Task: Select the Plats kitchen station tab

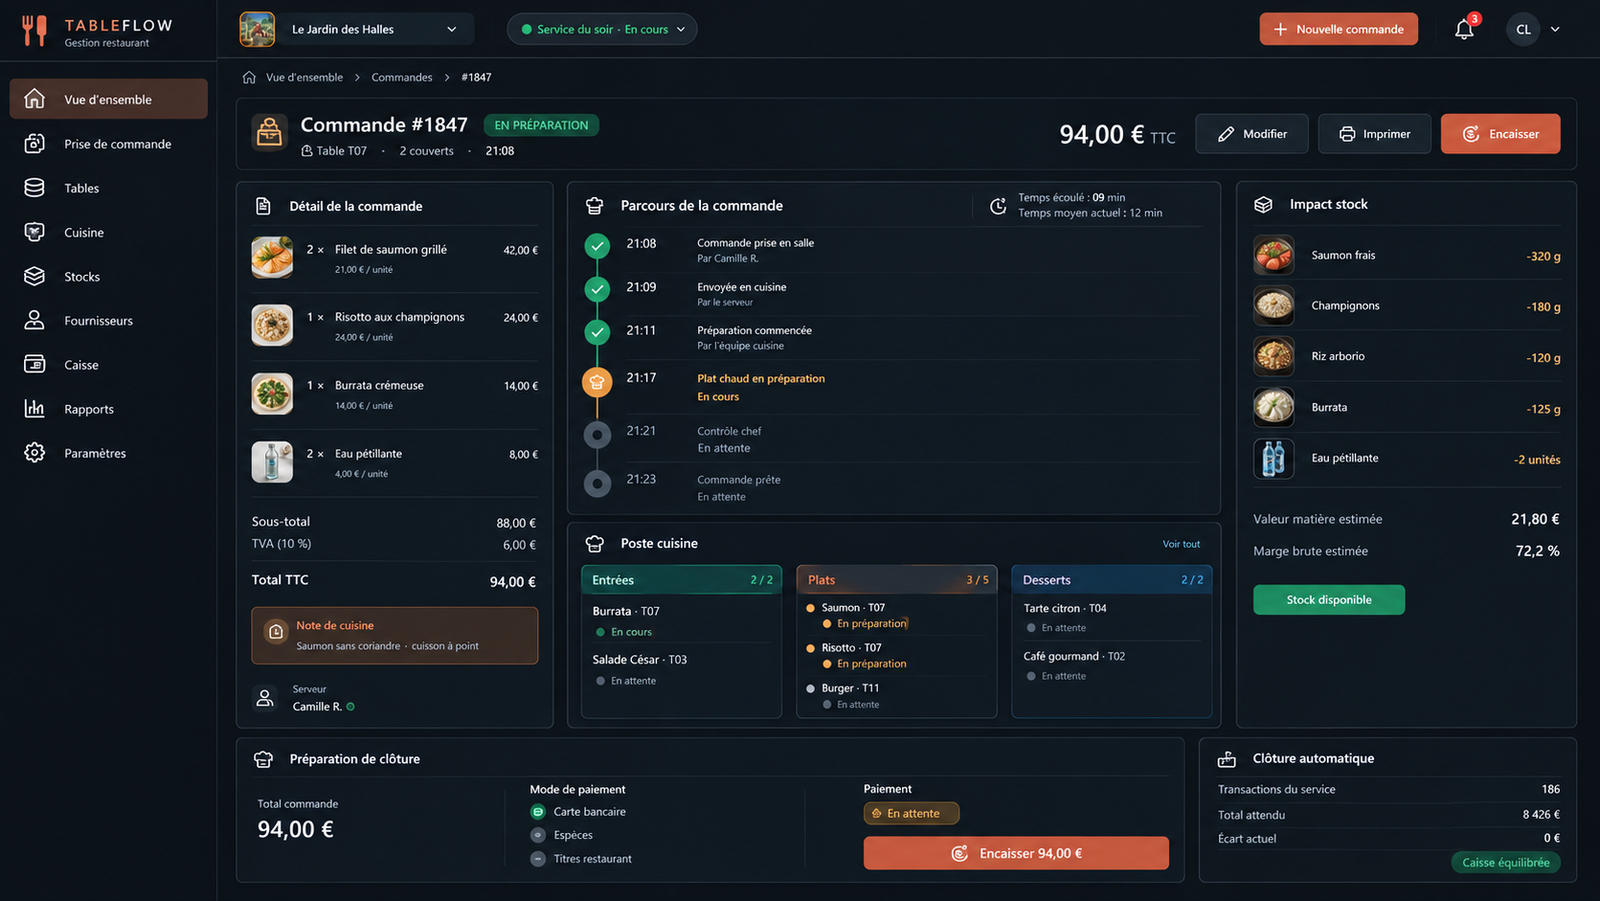Action: coord(897,580)
